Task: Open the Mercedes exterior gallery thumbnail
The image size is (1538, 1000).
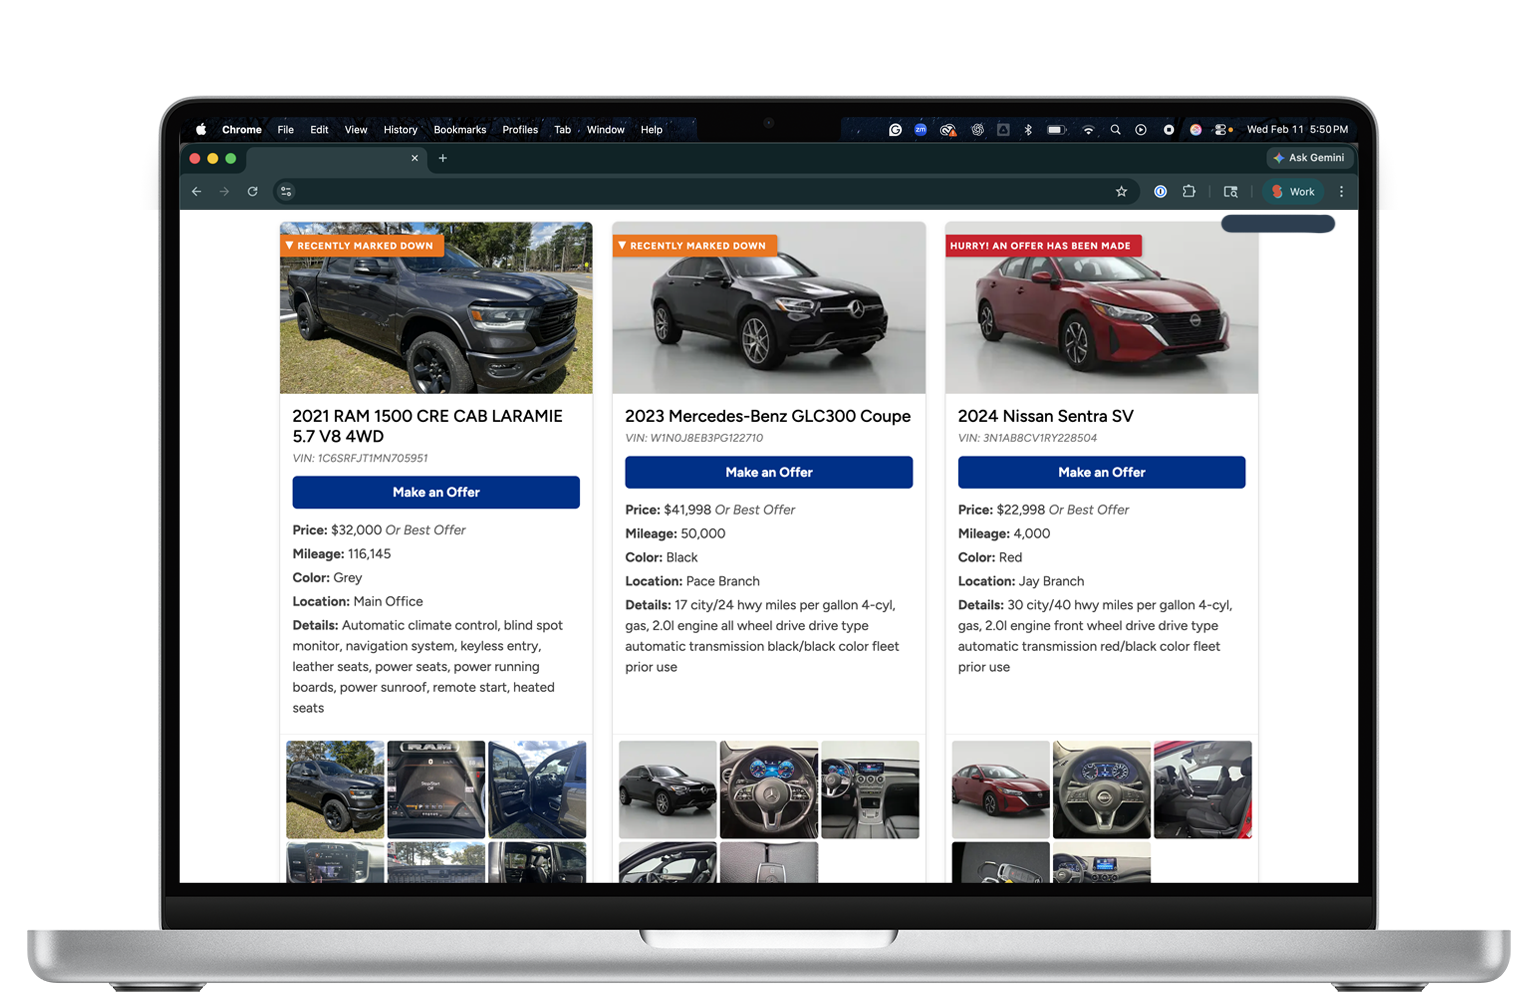Action: [668, 790]
